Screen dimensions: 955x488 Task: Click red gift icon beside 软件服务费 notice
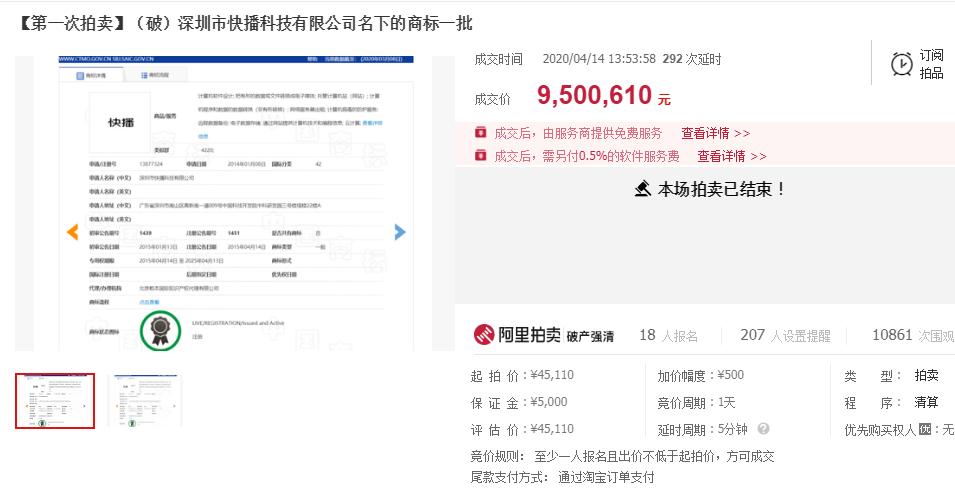[481, 155]
